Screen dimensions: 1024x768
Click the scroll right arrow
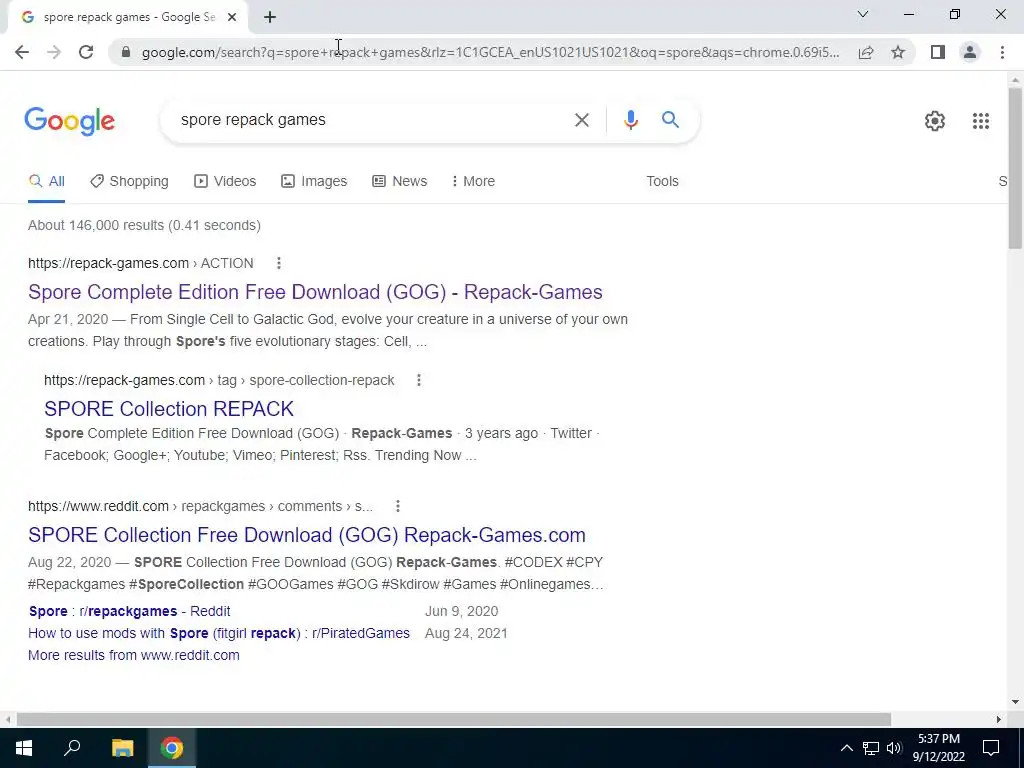click(999, 719)
